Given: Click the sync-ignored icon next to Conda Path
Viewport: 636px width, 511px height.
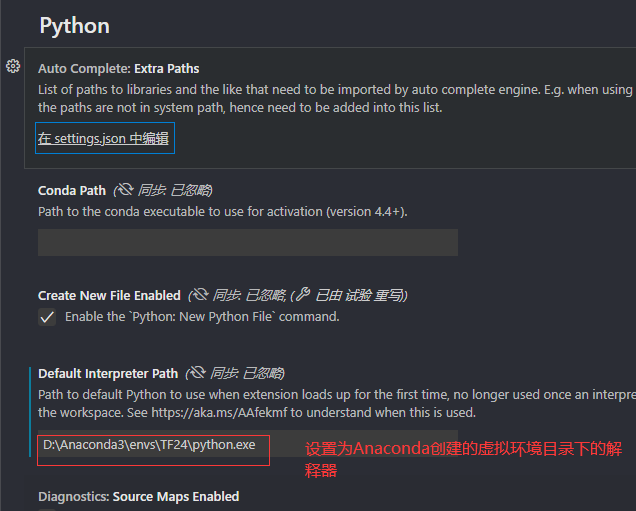Looking at the screenshot, I should coord(125,189).
